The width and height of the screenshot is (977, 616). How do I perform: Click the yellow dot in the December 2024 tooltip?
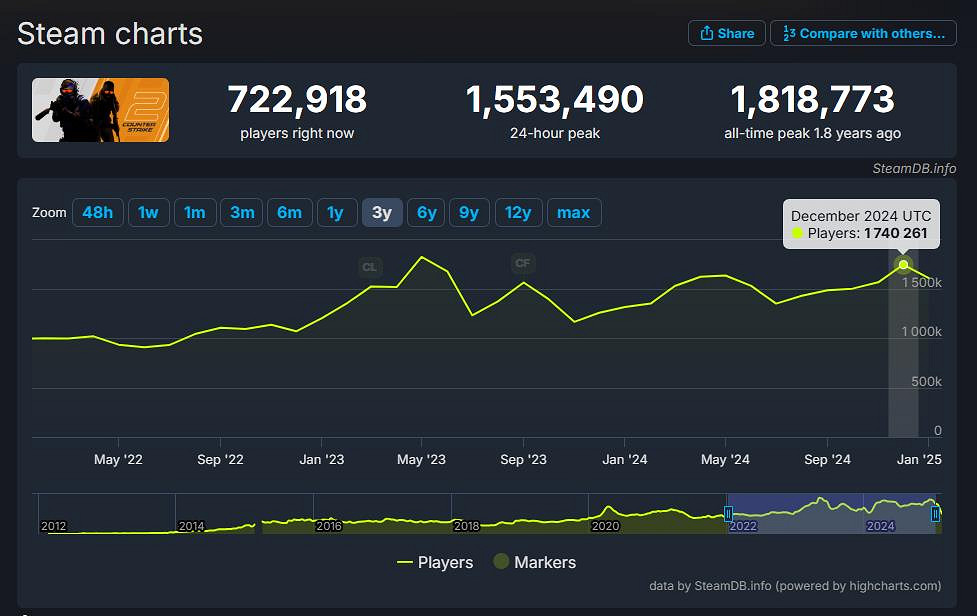click(x=797, y=232)
